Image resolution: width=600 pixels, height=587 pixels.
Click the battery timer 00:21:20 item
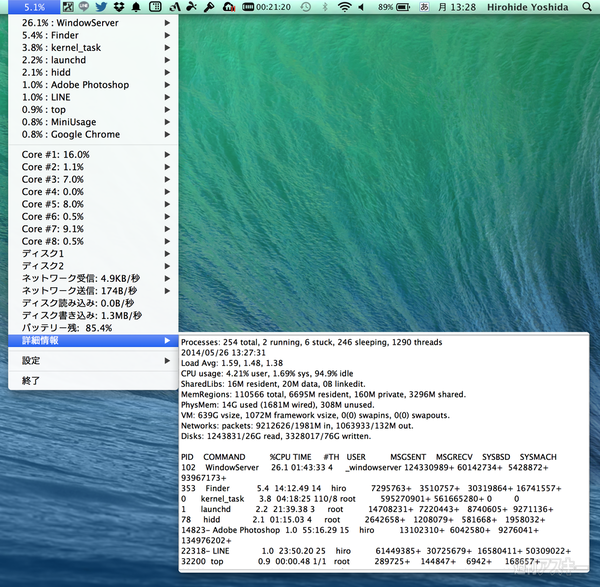click(x=266, y=7)
